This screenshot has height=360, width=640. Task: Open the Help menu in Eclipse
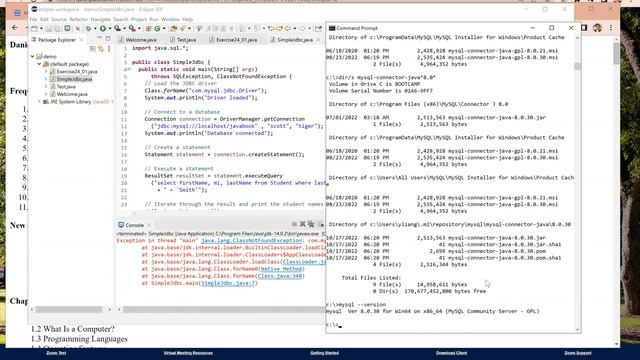pyautogui.click(x=187, y=19)
